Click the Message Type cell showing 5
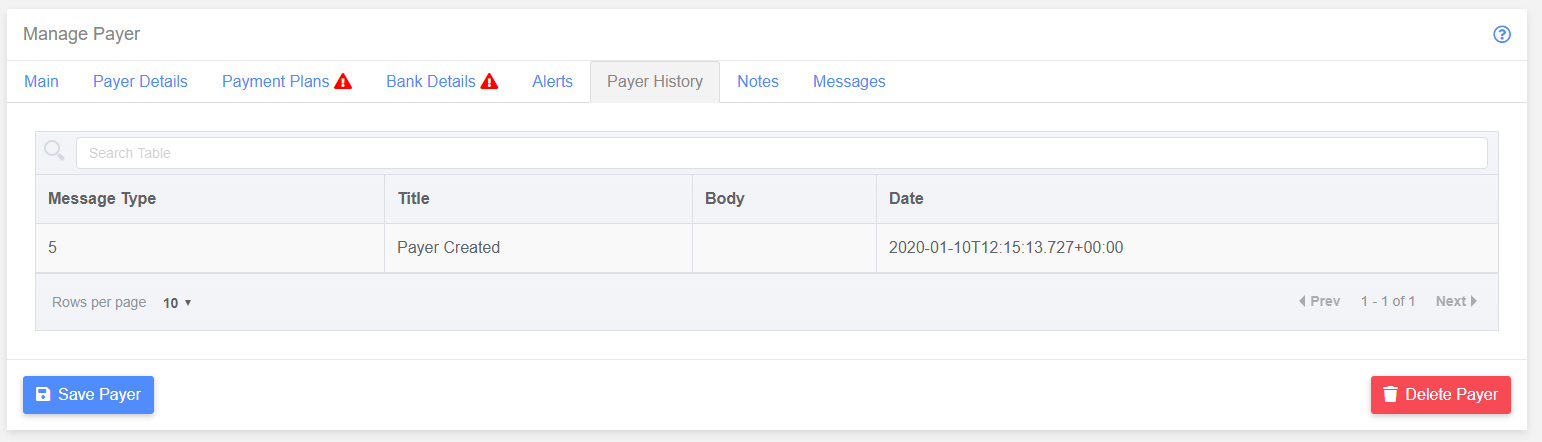 point(210,247)
